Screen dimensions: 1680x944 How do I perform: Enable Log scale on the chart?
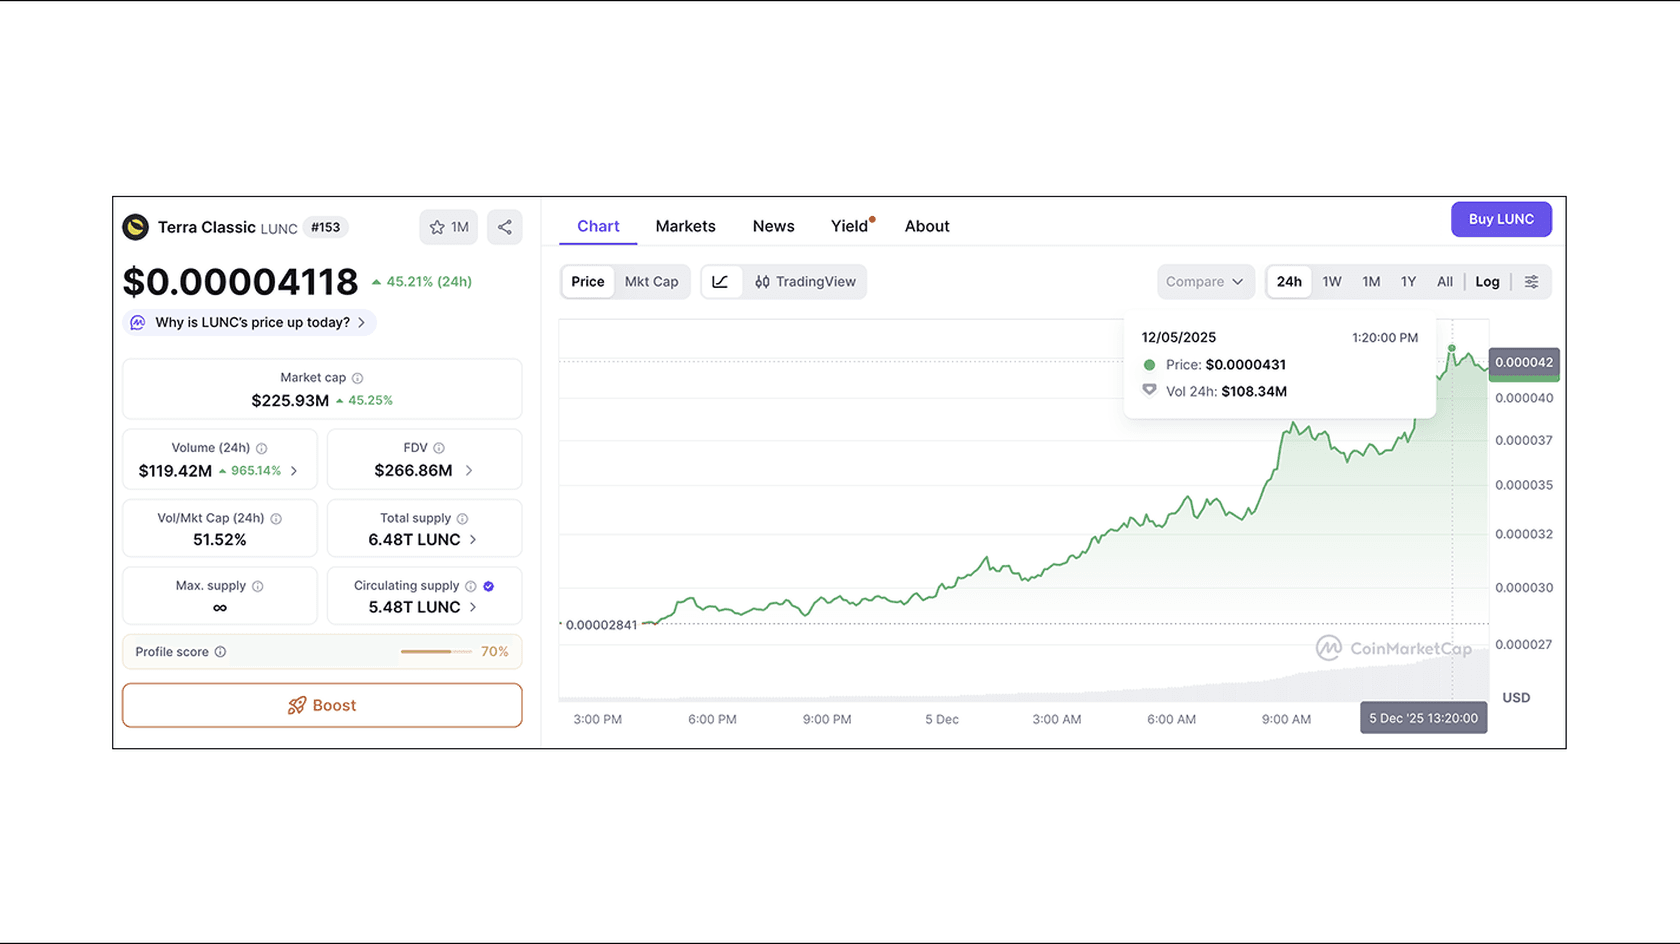[1487, 281]
